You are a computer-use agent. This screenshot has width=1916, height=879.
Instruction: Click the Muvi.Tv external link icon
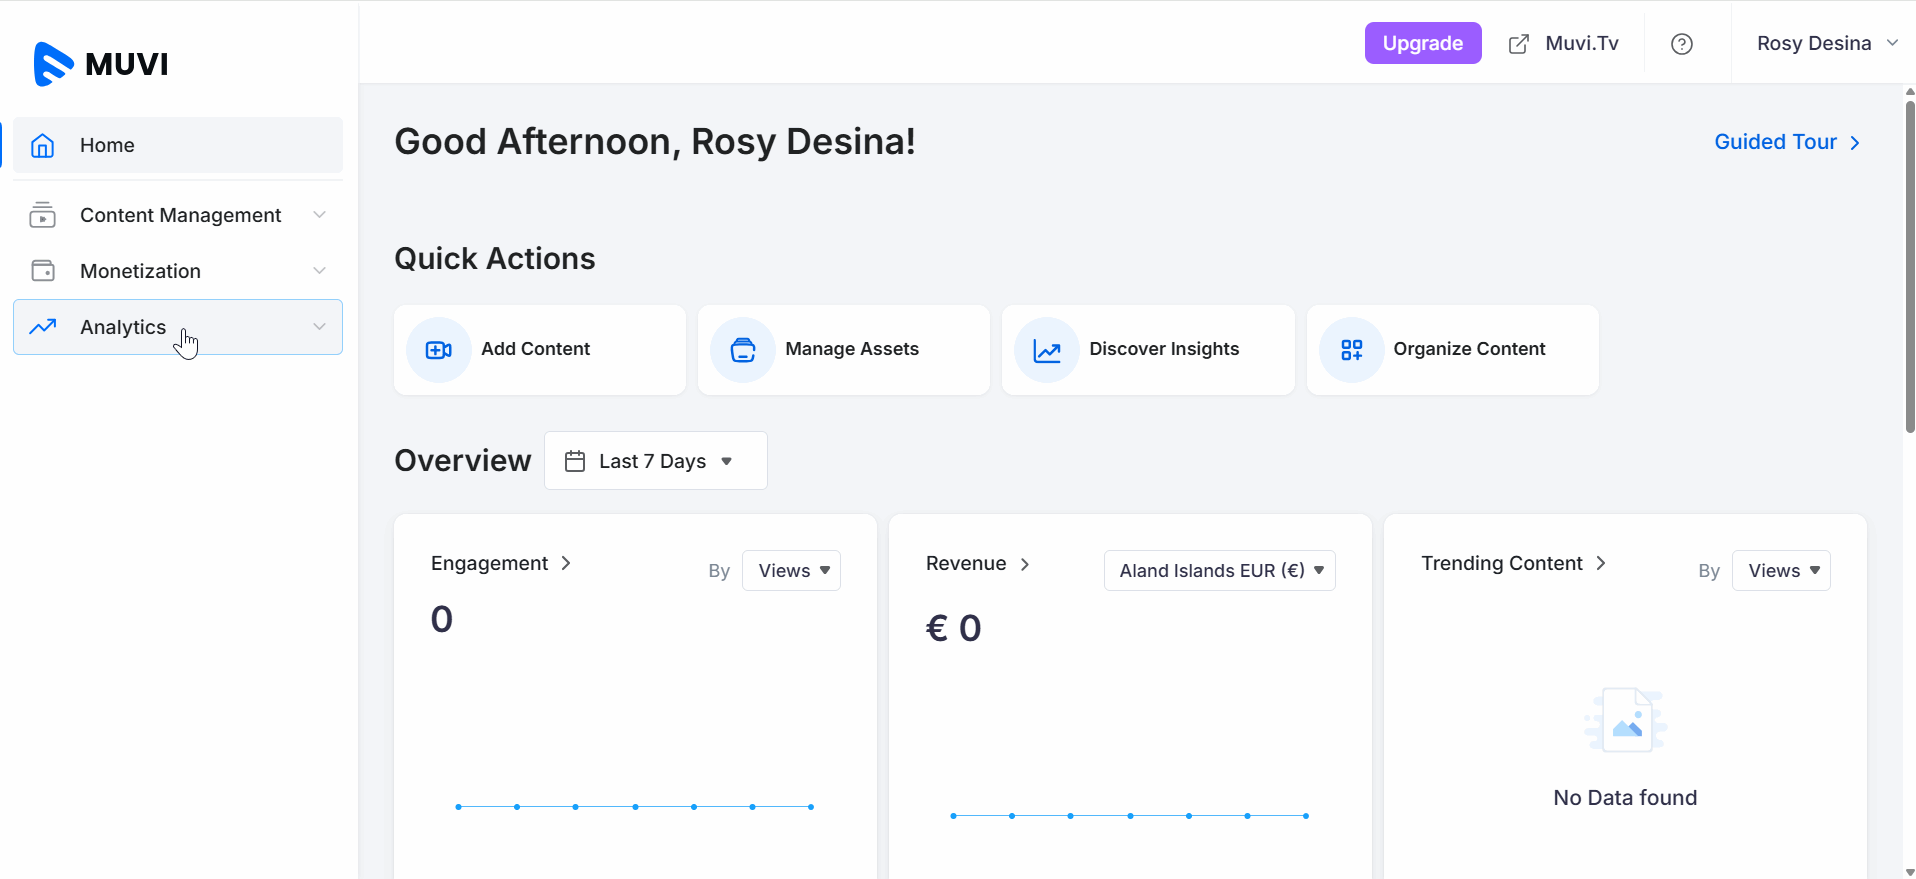[x=1518, y=44]
